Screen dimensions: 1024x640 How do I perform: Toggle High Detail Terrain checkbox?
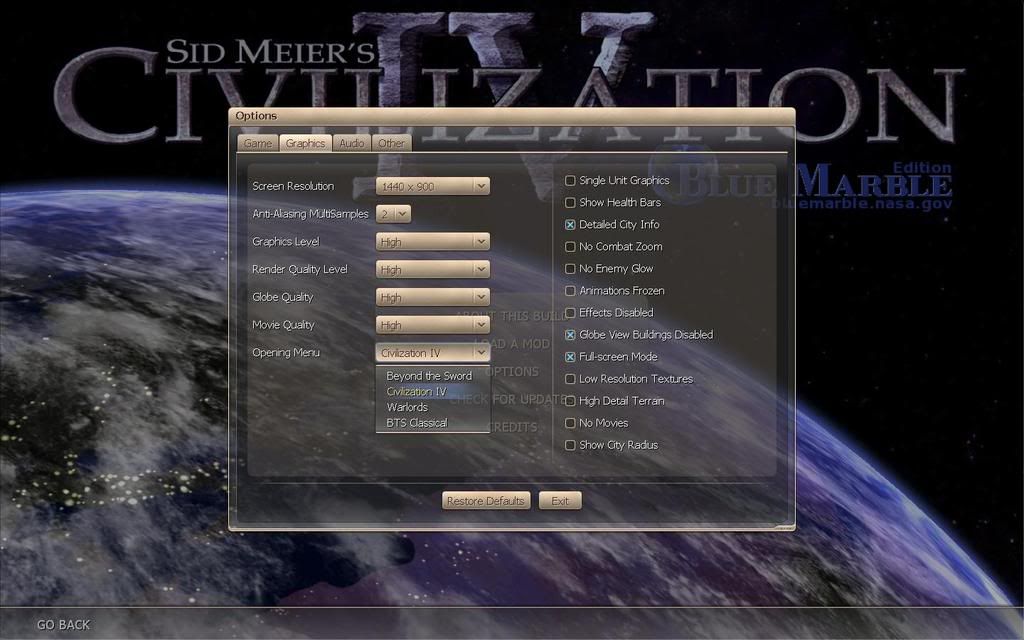(570, 401)
